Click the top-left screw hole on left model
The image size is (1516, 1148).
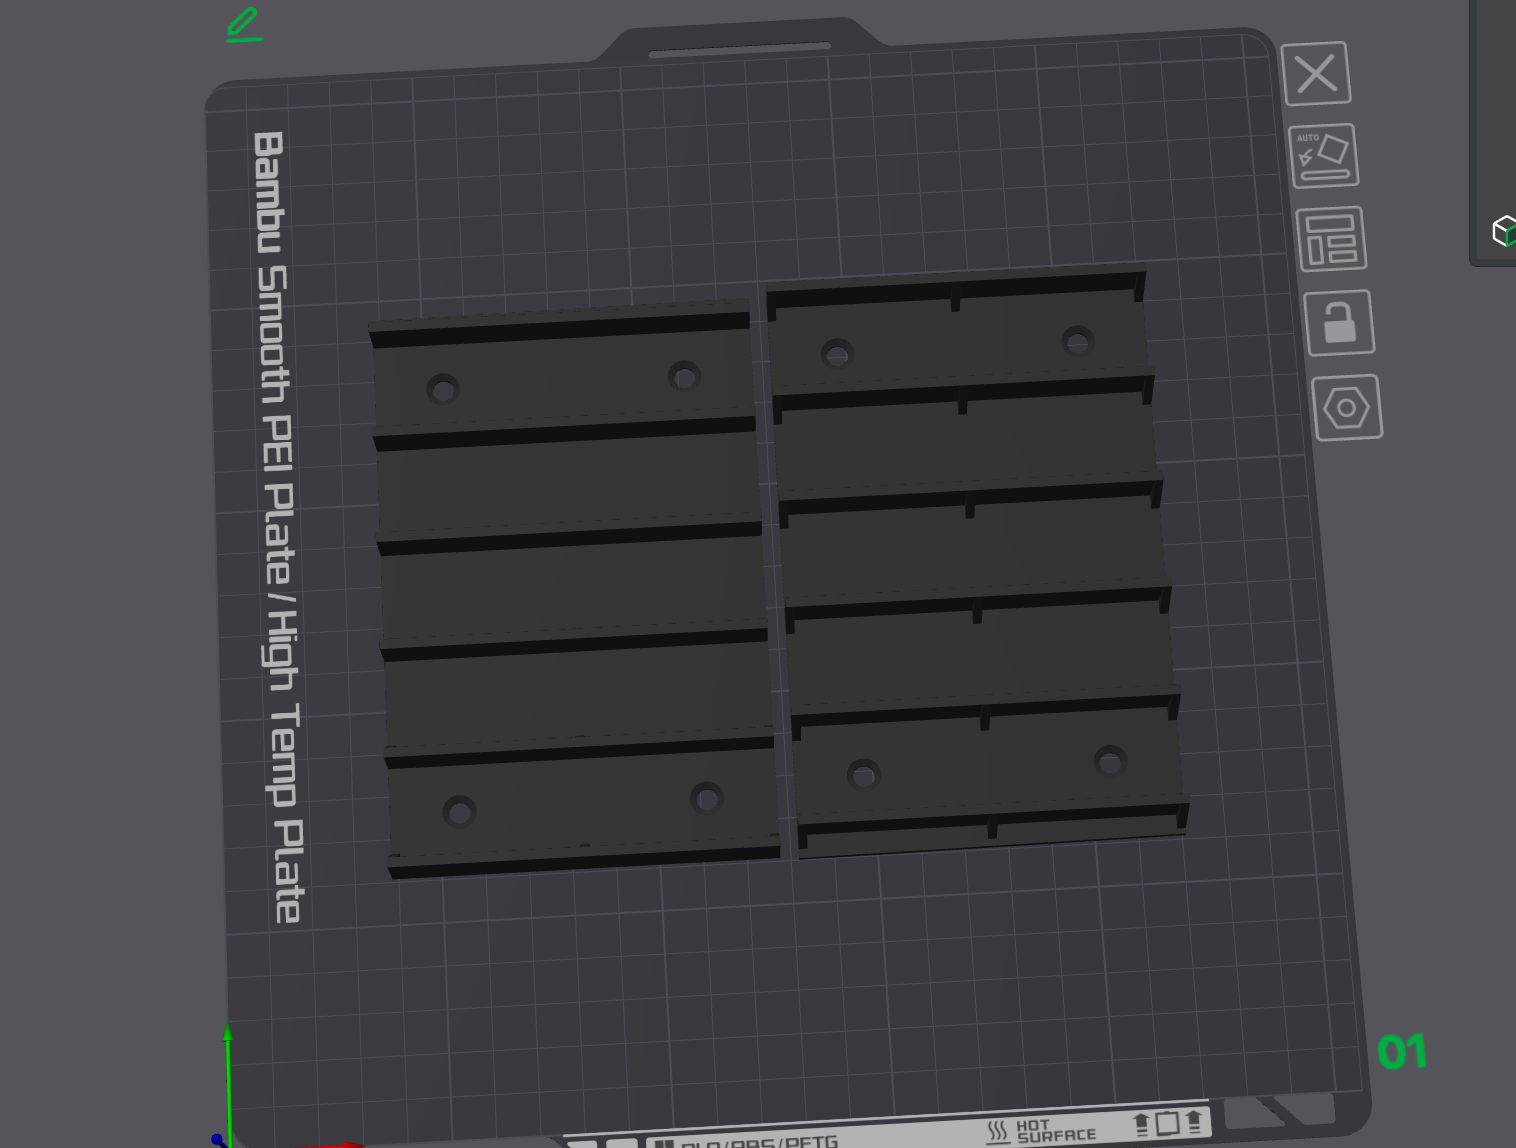coord(443,389)
